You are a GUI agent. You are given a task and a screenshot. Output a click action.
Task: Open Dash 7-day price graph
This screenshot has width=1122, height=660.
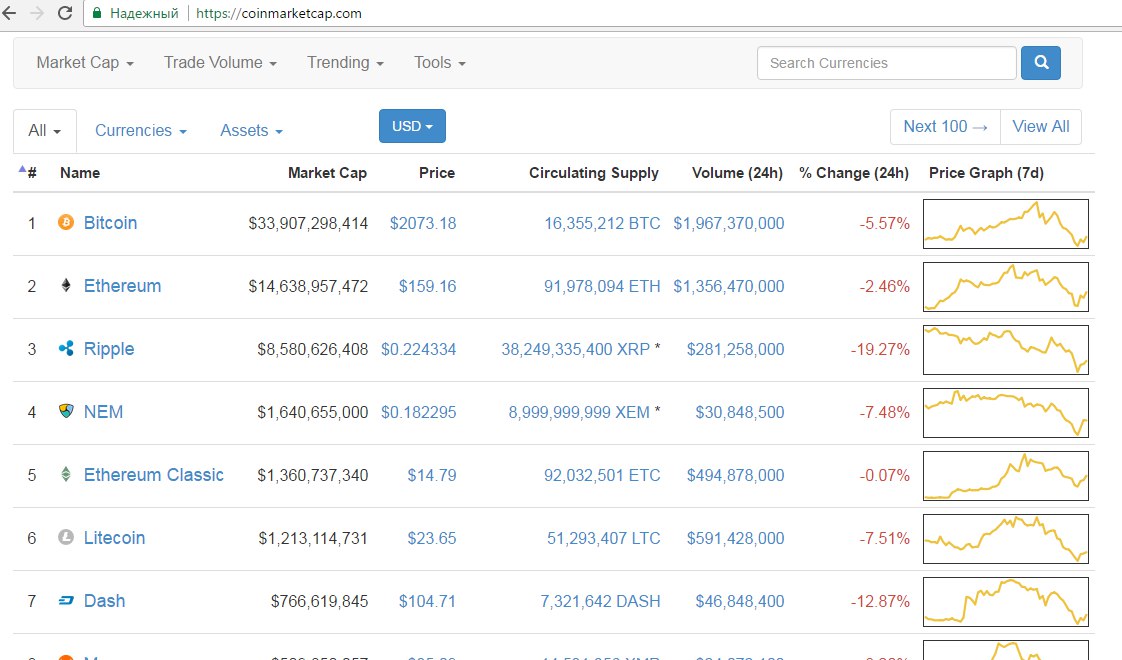click(x=1005, y=602)
